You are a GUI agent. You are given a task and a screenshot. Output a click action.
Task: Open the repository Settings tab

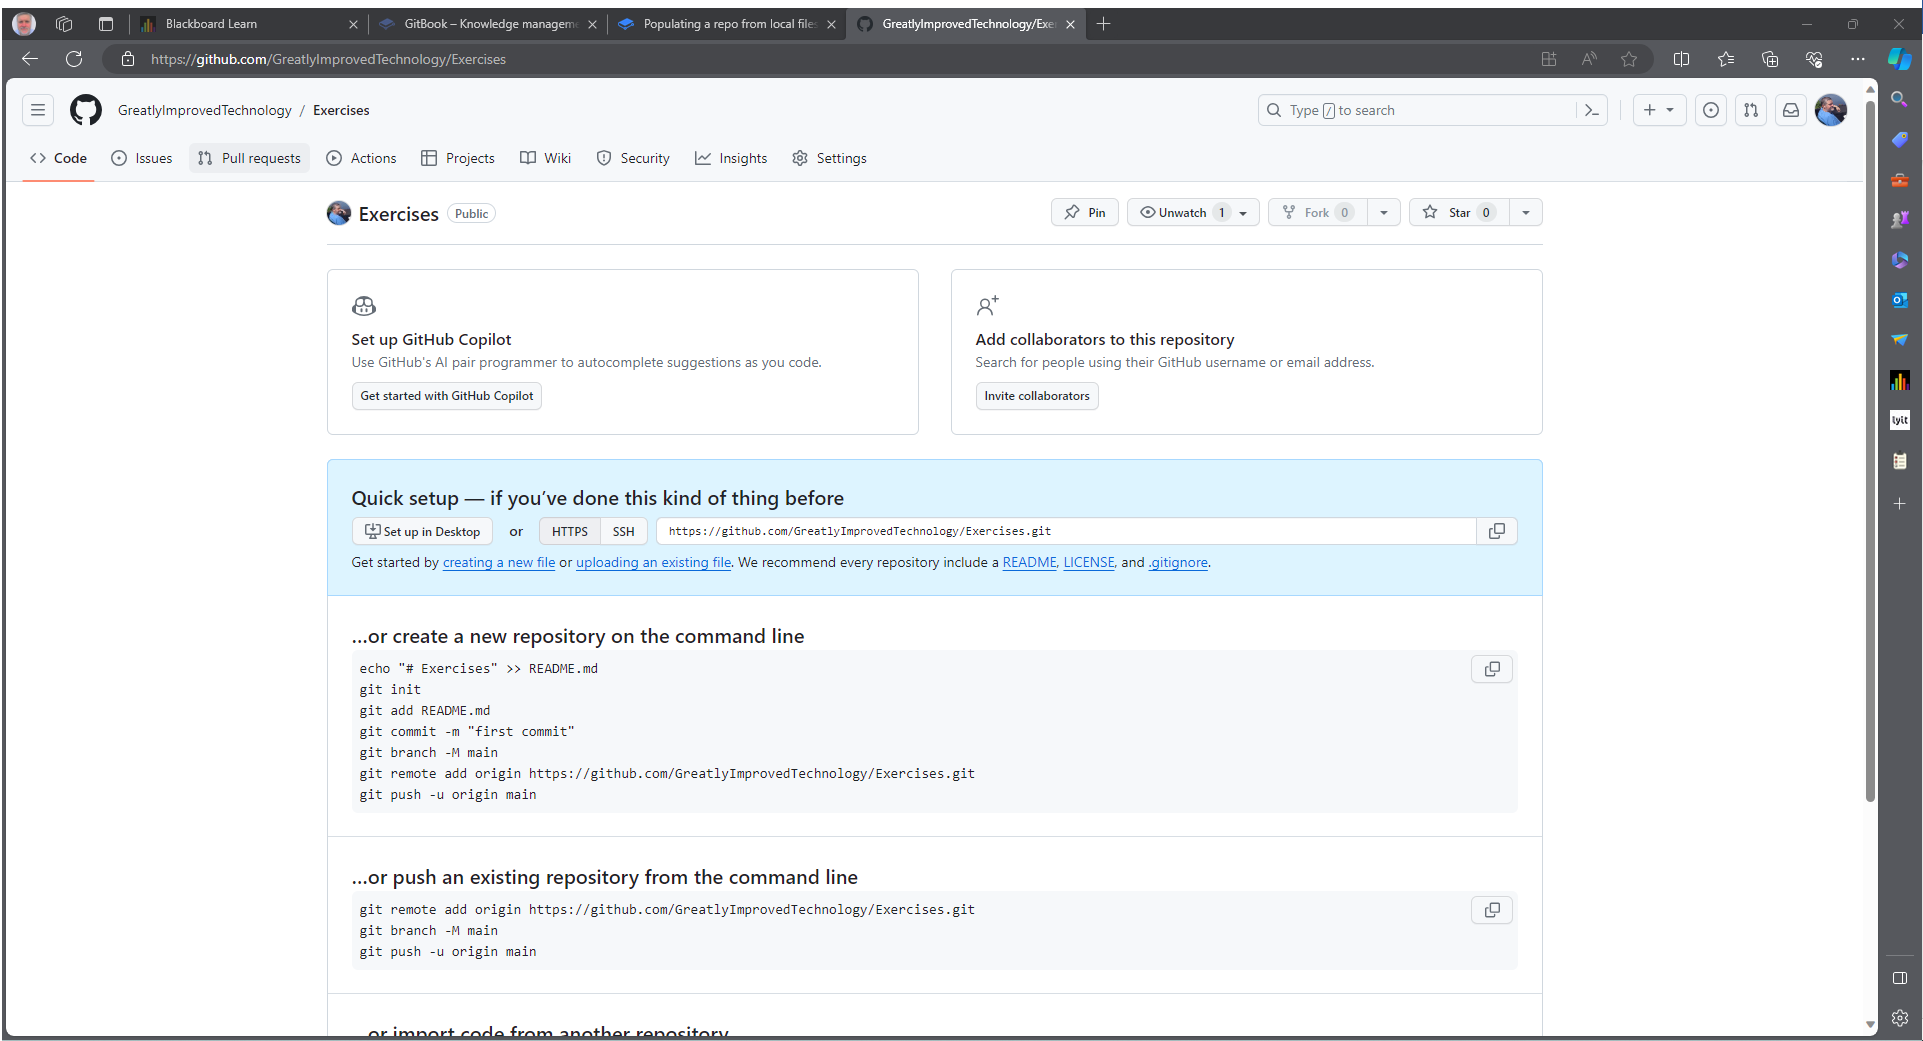pyautogui.click(x=829, y=158)
